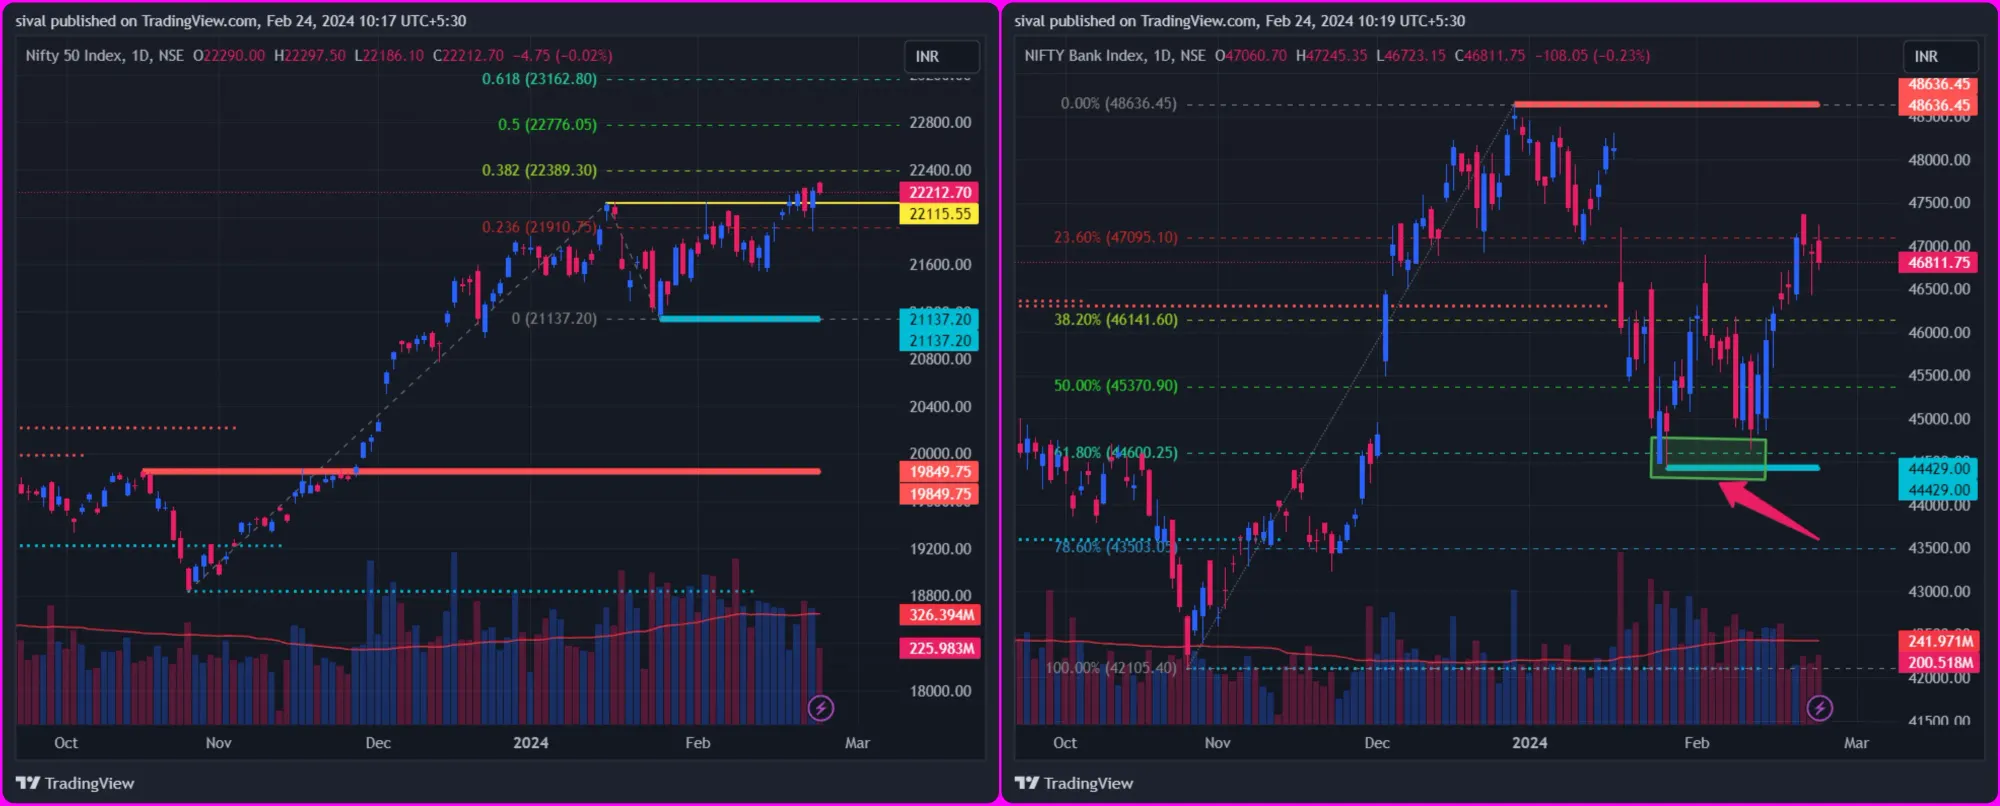Select the yellow 22115.55 price label

939,214
